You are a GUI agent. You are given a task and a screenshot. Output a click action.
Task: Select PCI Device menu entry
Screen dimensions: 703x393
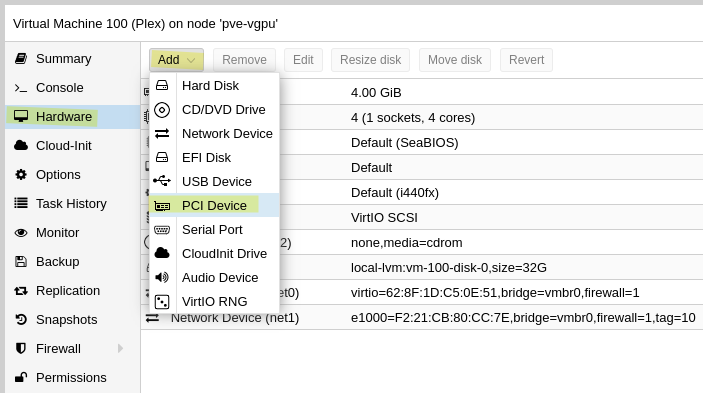[214, 205]
